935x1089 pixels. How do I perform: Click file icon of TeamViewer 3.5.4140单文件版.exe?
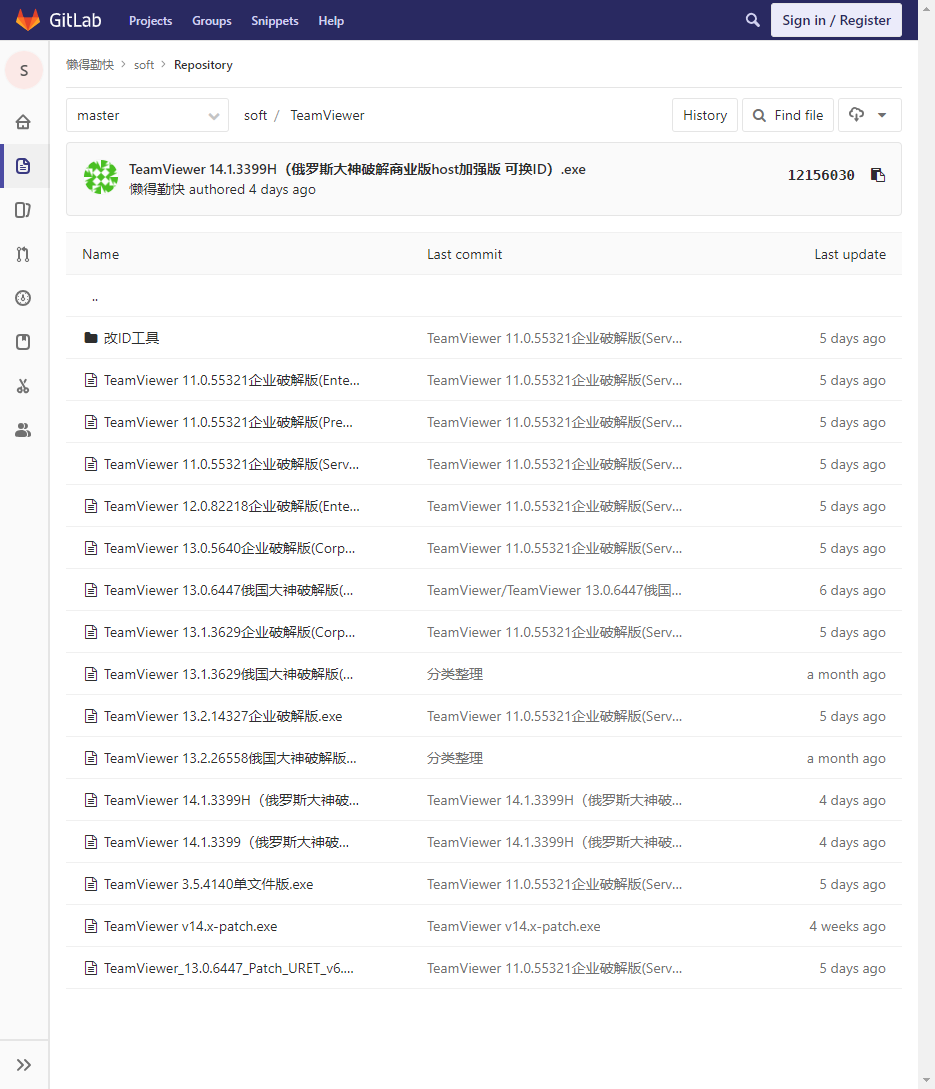(90, 884)
